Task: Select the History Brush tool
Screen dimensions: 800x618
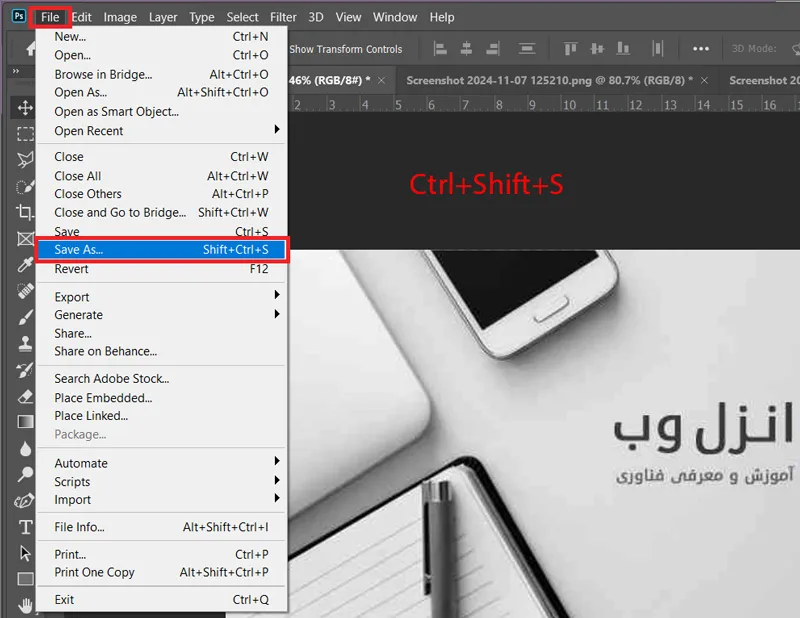Action: tap(25, 370)
